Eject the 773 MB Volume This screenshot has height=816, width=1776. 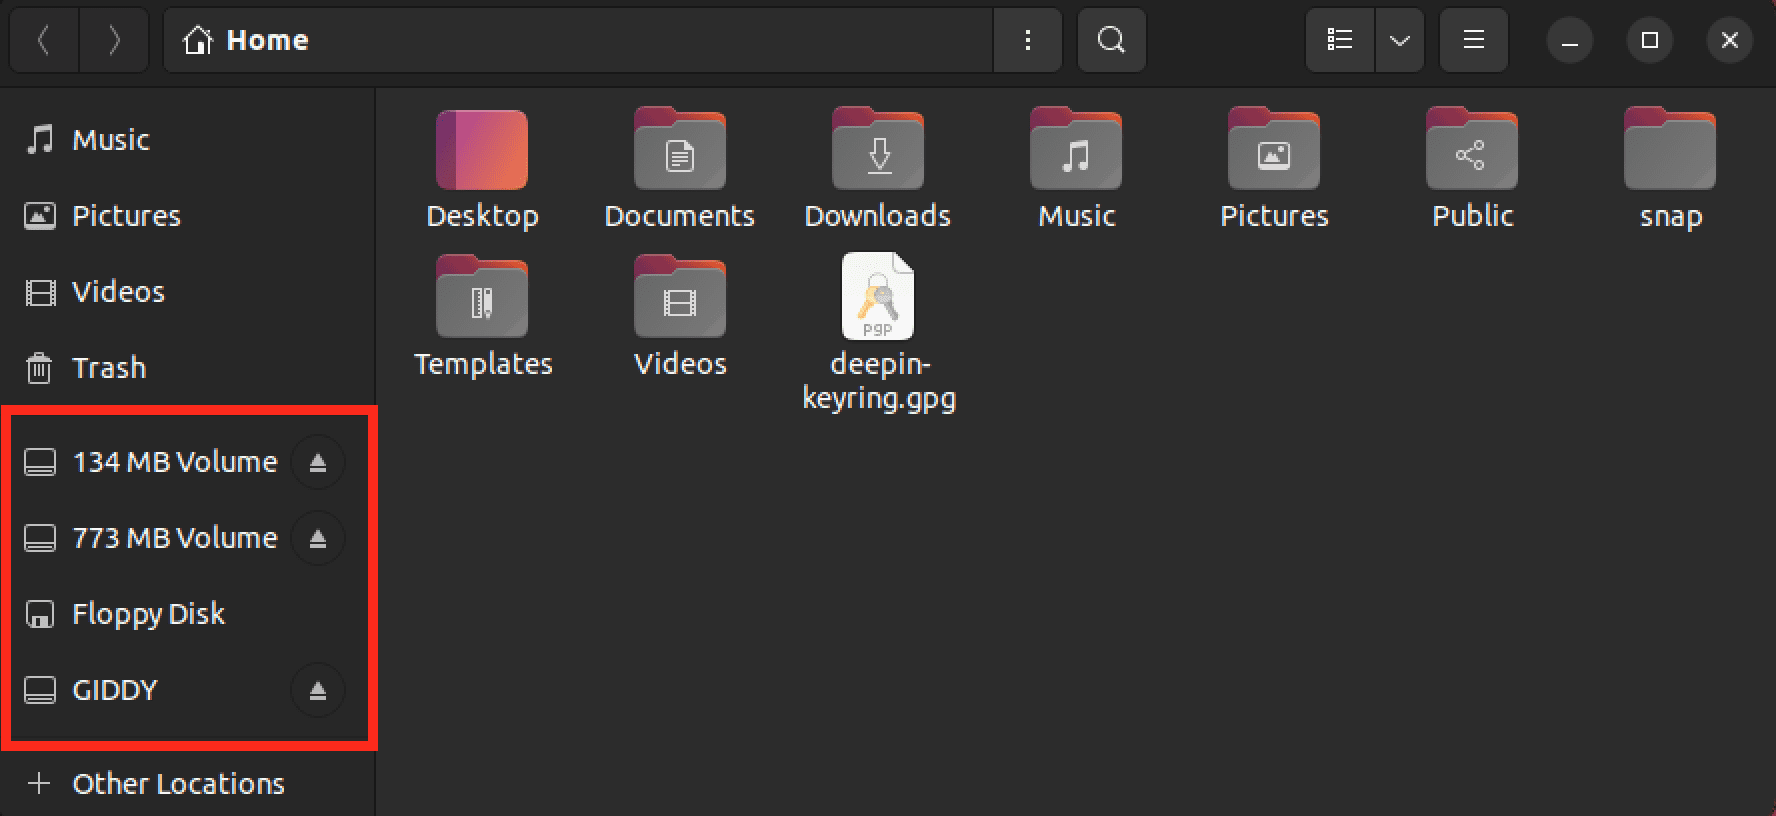coord(318,538)
